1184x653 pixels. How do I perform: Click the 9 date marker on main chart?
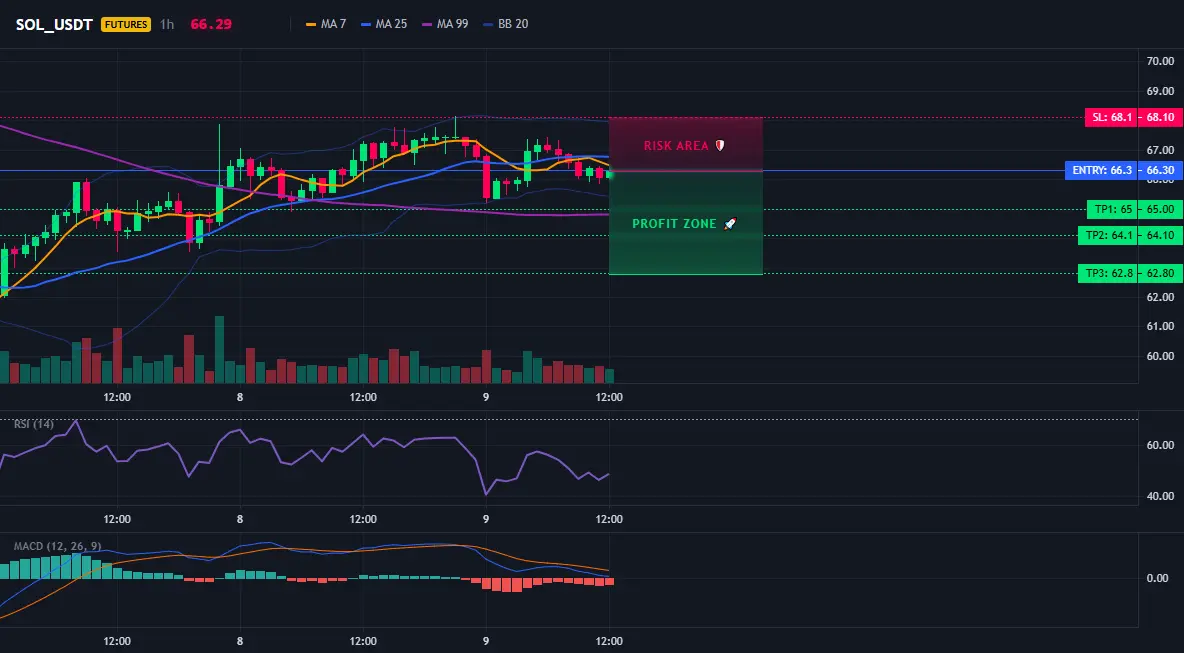(486, 397)
